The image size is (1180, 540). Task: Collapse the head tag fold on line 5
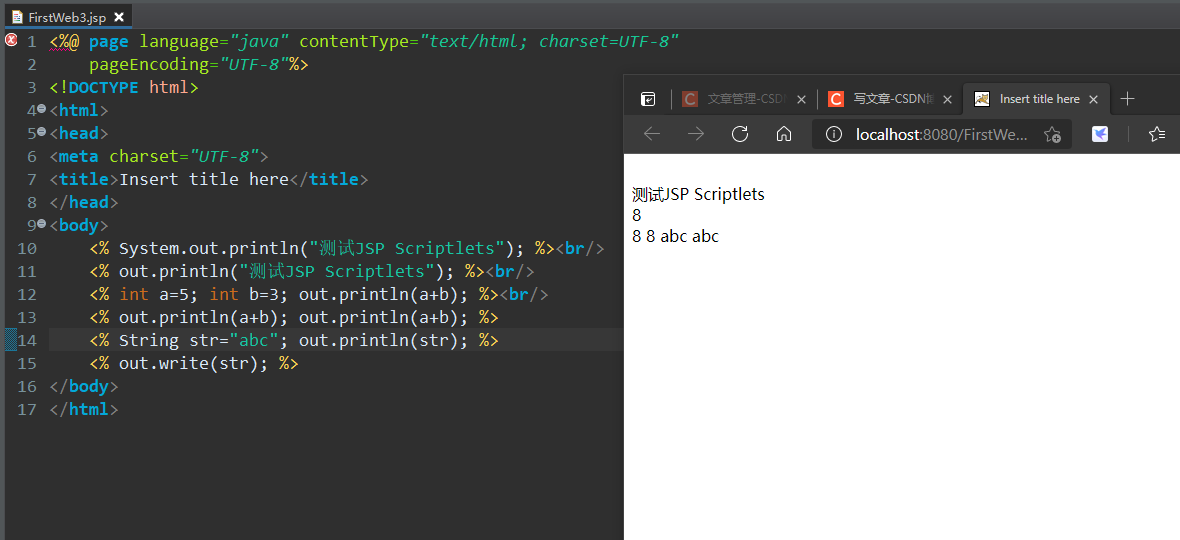(41, 132)
